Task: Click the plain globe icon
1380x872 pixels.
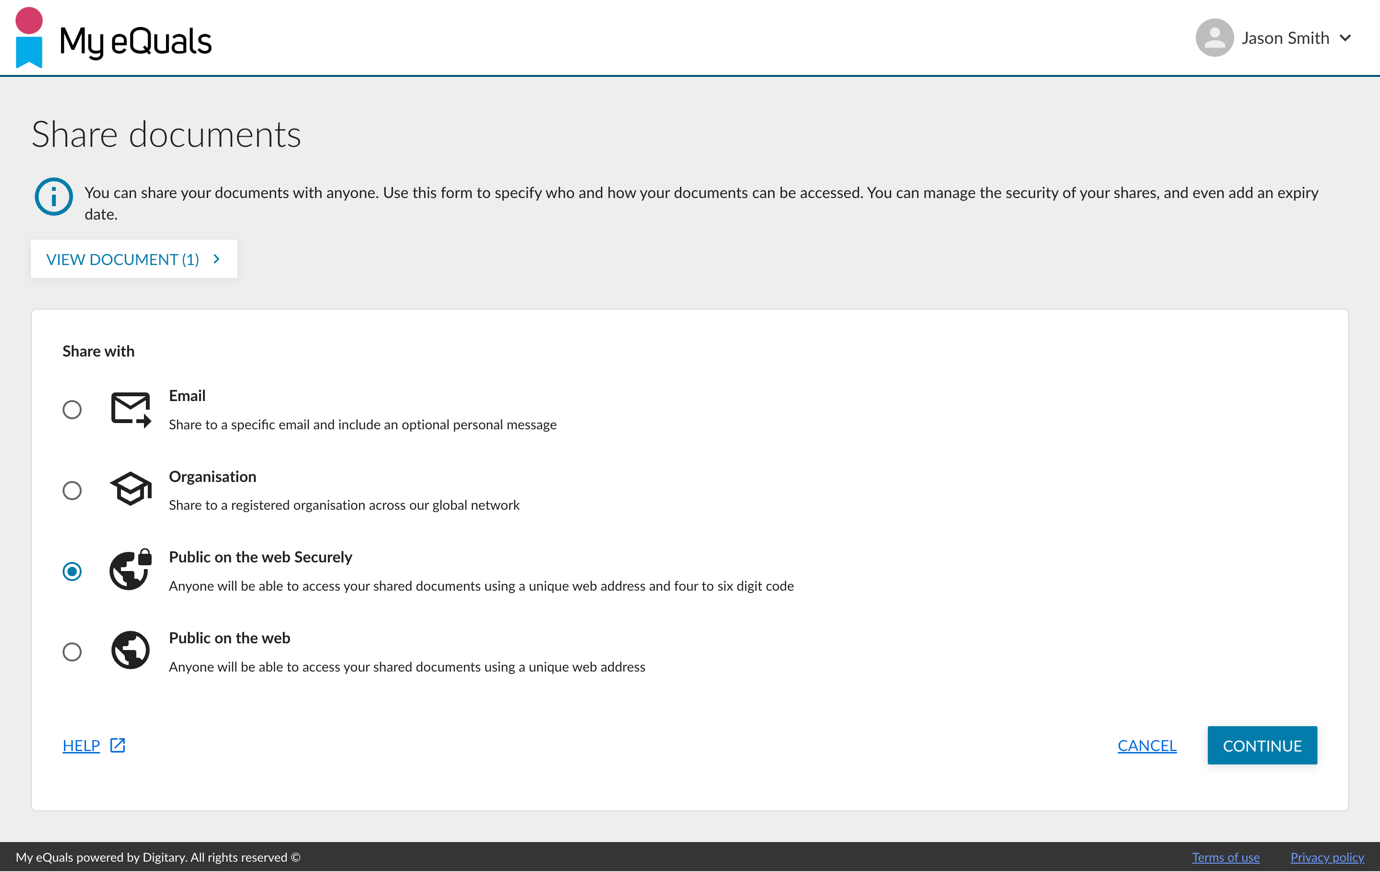Action: point(130,651)
